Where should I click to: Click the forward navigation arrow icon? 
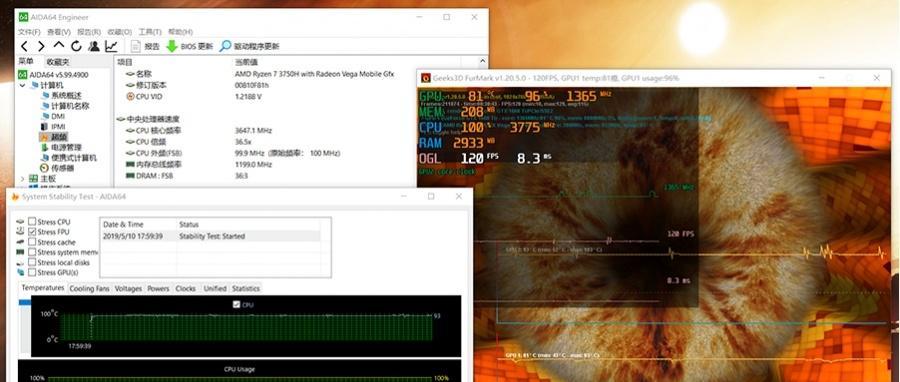[41, 46]
